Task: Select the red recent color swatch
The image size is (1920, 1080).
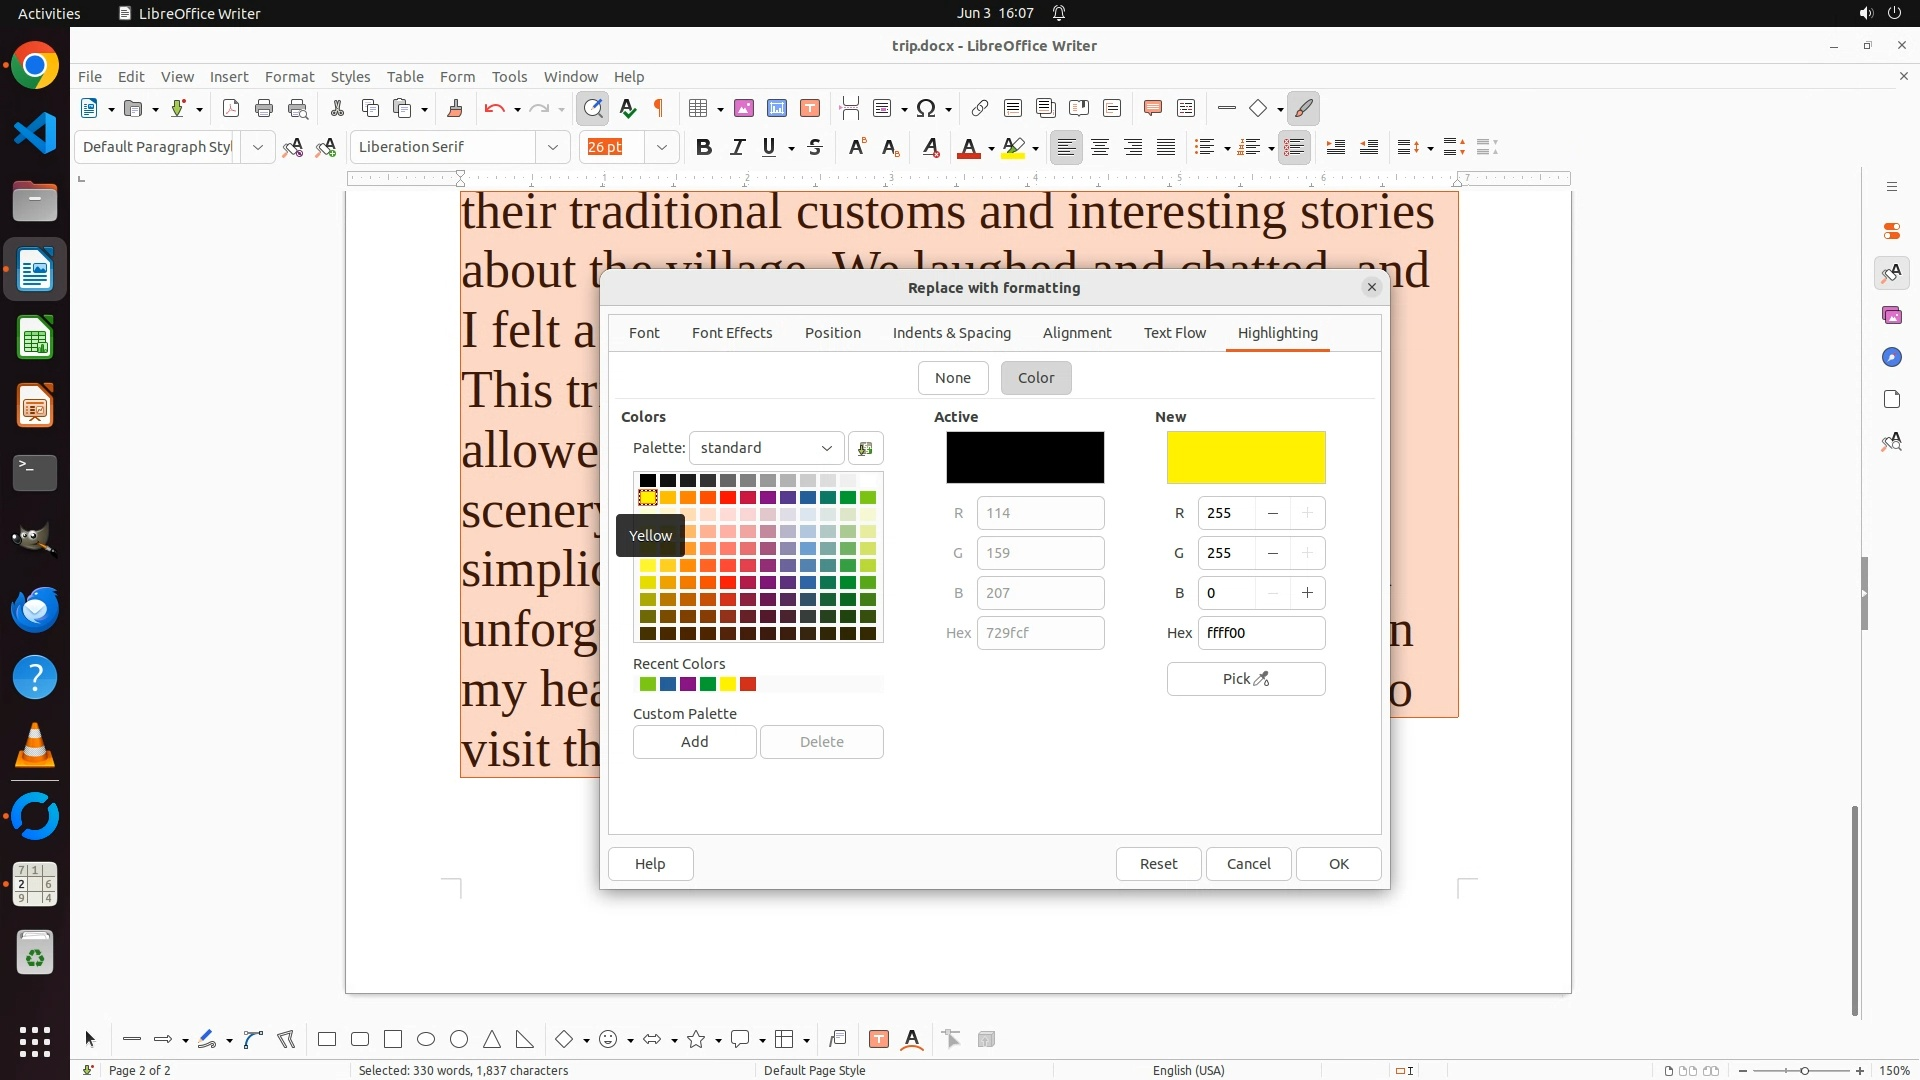Action: pos(748,685)
